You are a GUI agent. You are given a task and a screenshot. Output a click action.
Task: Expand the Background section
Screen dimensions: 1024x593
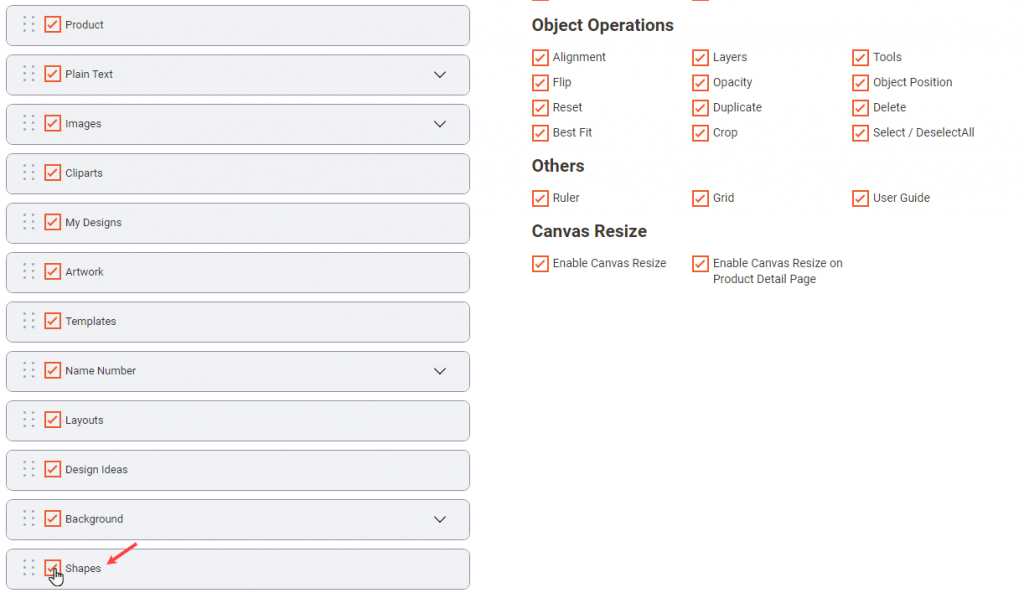(440, 519)
